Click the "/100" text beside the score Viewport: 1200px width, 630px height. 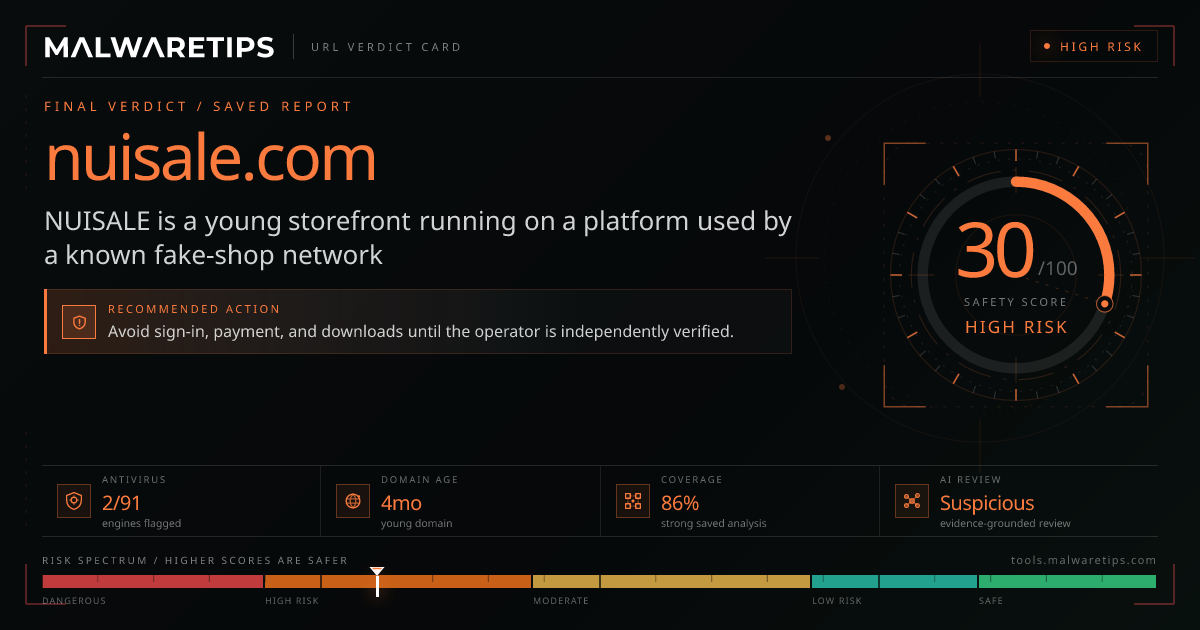[x=1058, y=268]
